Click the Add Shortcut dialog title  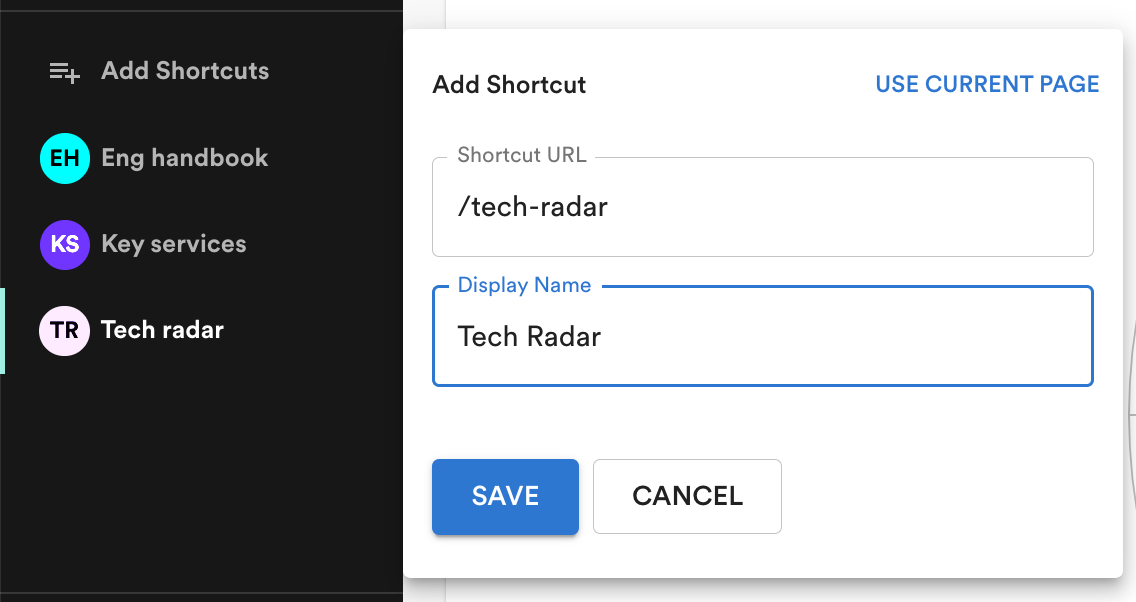pyautogui.click(x=509, y=85)
